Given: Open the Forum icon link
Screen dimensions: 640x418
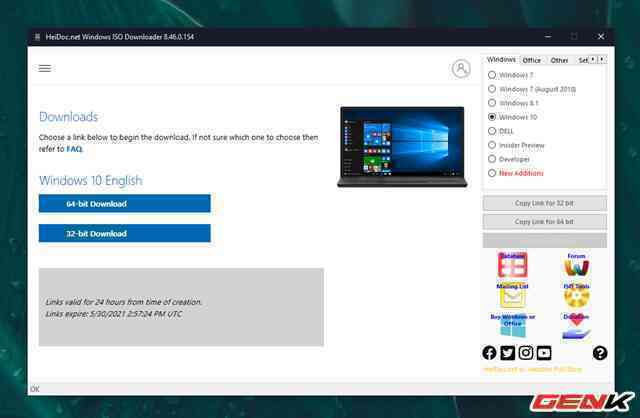Looking at the screenshot, I should click(576, 265).
